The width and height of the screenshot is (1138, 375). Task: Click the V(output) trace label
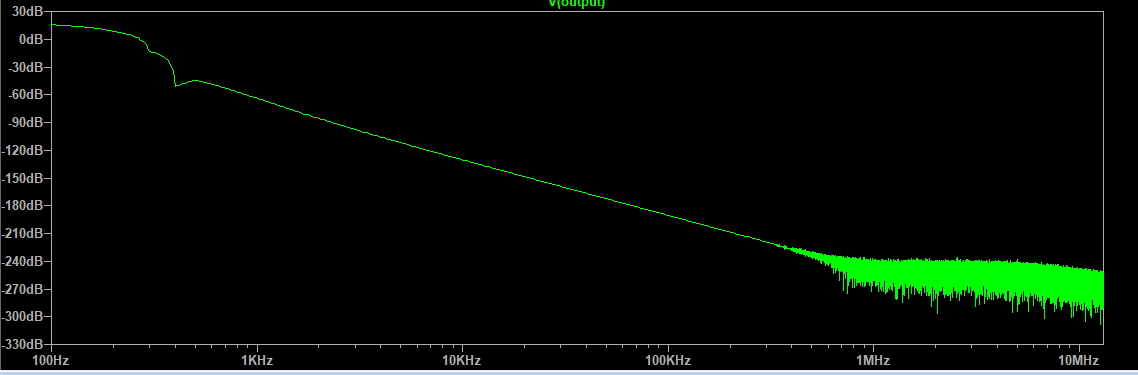(x=576, y=3)
